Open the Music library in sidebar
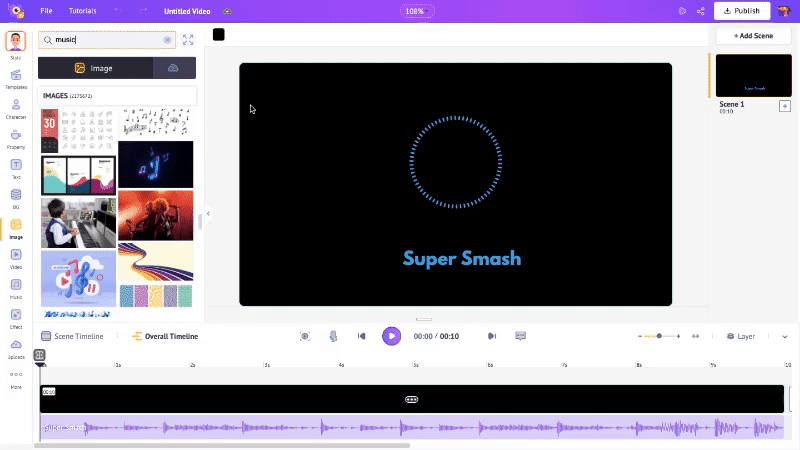 click(x=16, y=287)
